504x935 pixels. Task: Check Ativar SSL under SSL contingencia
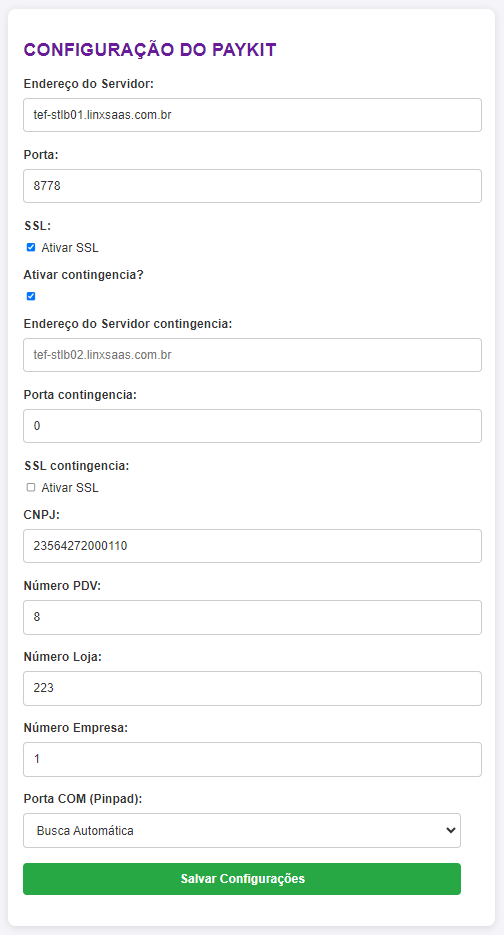(31, 488)
